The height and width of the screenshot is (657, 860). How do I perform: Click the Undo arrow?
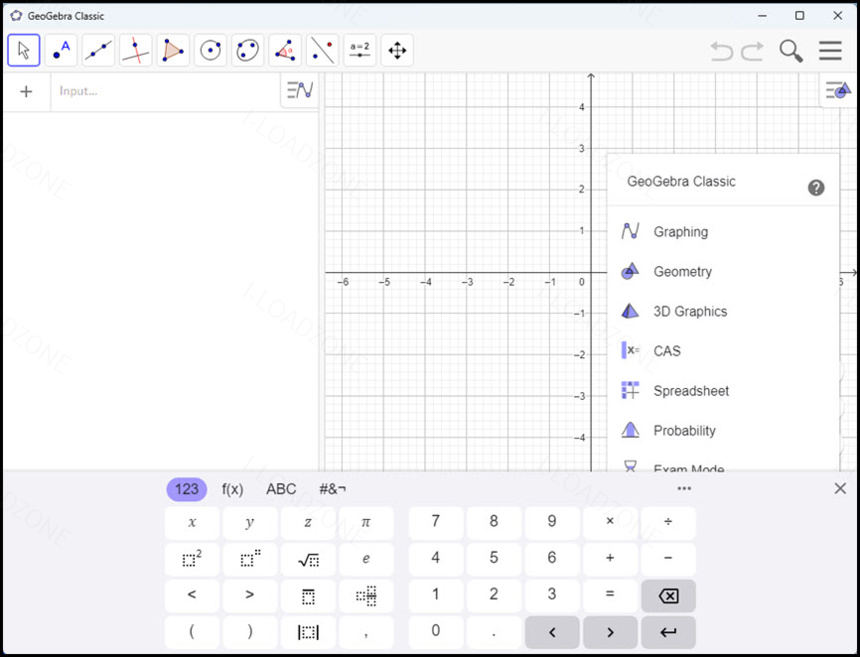point(721,51)
